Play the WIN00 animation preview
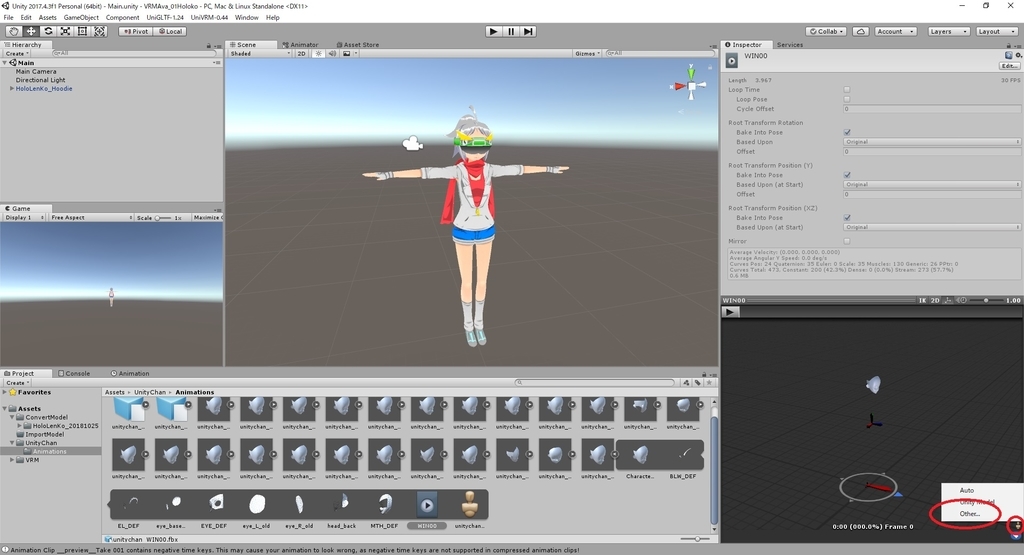This screenshot has height=555, width=1024. (x=730, y=312)
